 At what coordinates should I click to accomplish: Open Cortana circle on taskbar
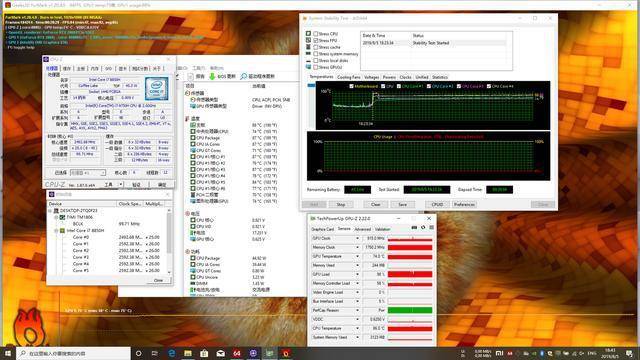138,353
